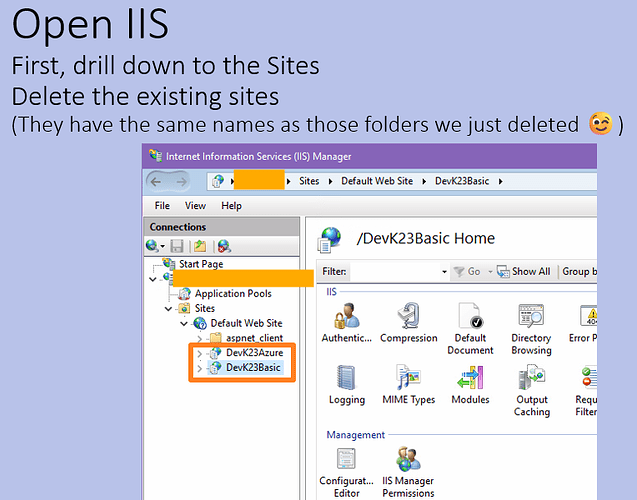Expand the aspnet_client folder node
Screen dimensions: 637x500
click(x=199, y=338)
